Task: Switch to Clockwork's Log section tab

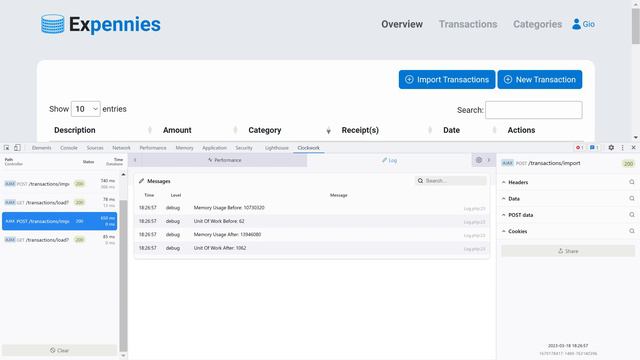Action: pyautogui.click(x=389, y=160)
